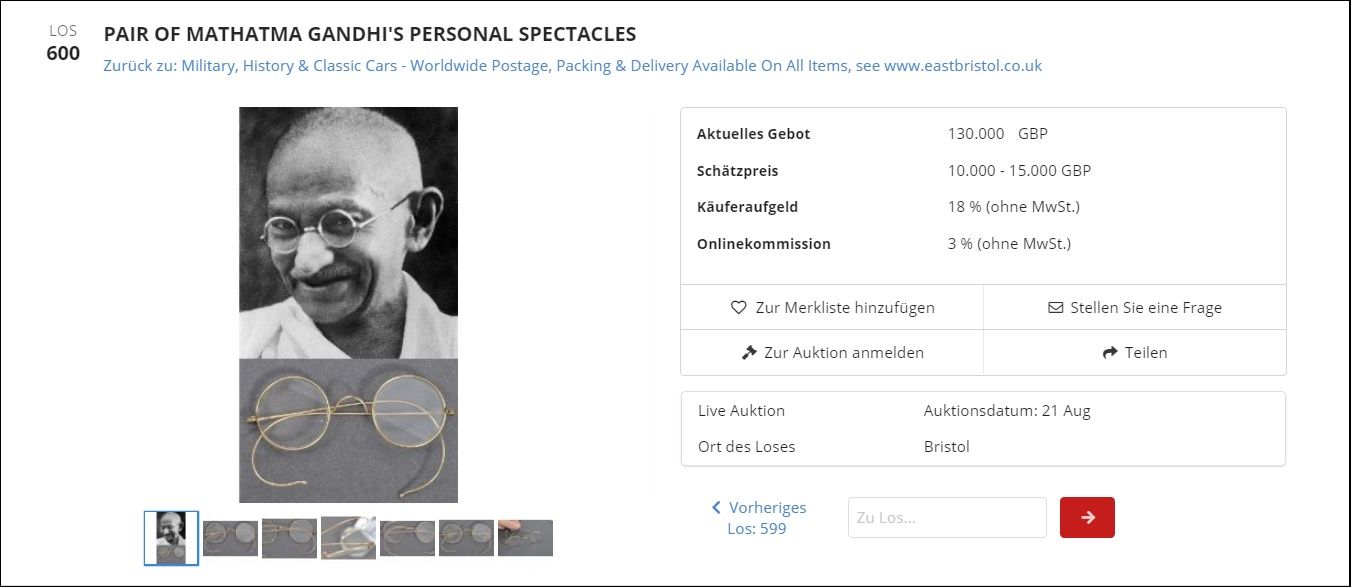Click the gavel icon for auction registration
This screenshot has height=587, width=1351.
click(x=749, y=353)
